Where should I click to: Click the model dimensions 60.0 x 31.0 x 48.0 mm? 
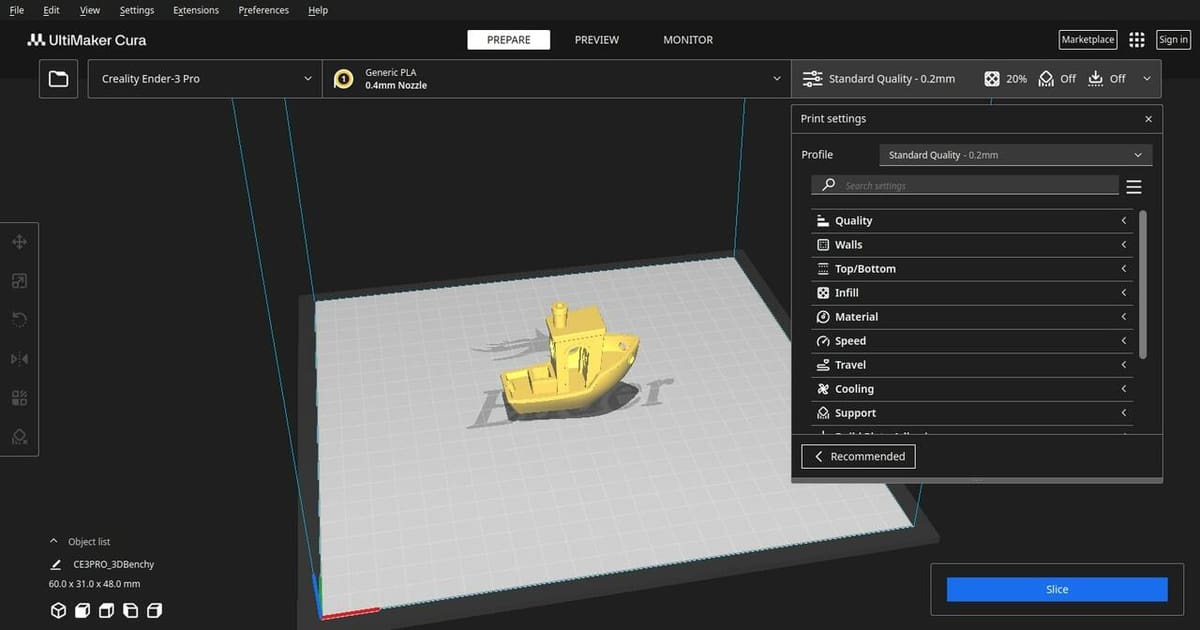94,584
